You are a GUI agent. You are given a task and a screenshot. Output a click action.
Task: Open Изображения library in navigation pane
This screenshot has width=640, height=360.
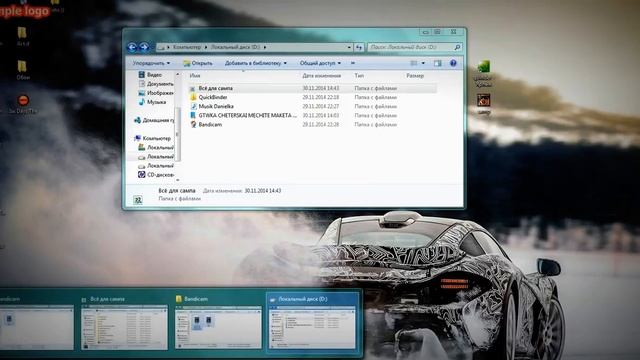tap(156, 93)
